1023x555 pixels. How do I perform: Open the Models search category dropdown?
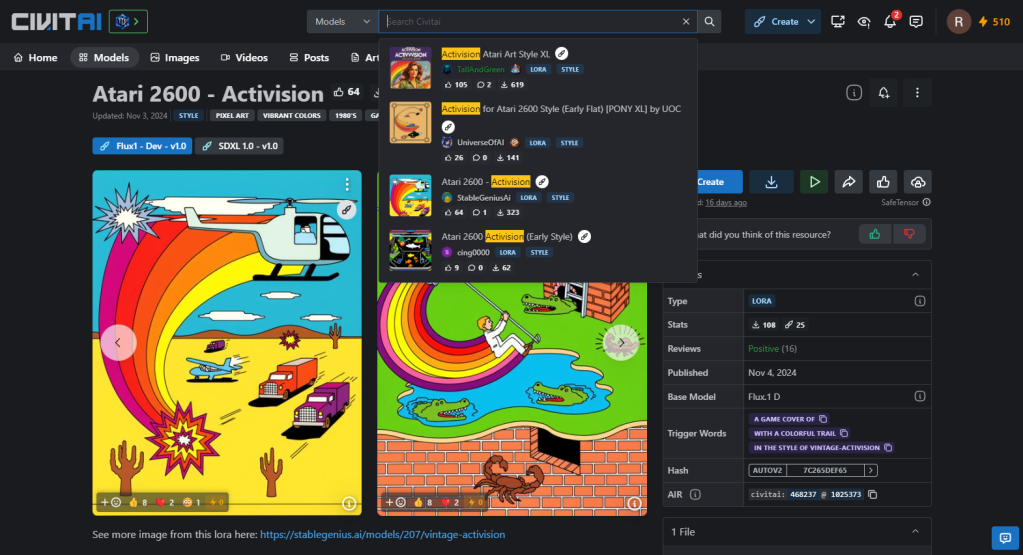pyautogui.click(x=342, y=21)
